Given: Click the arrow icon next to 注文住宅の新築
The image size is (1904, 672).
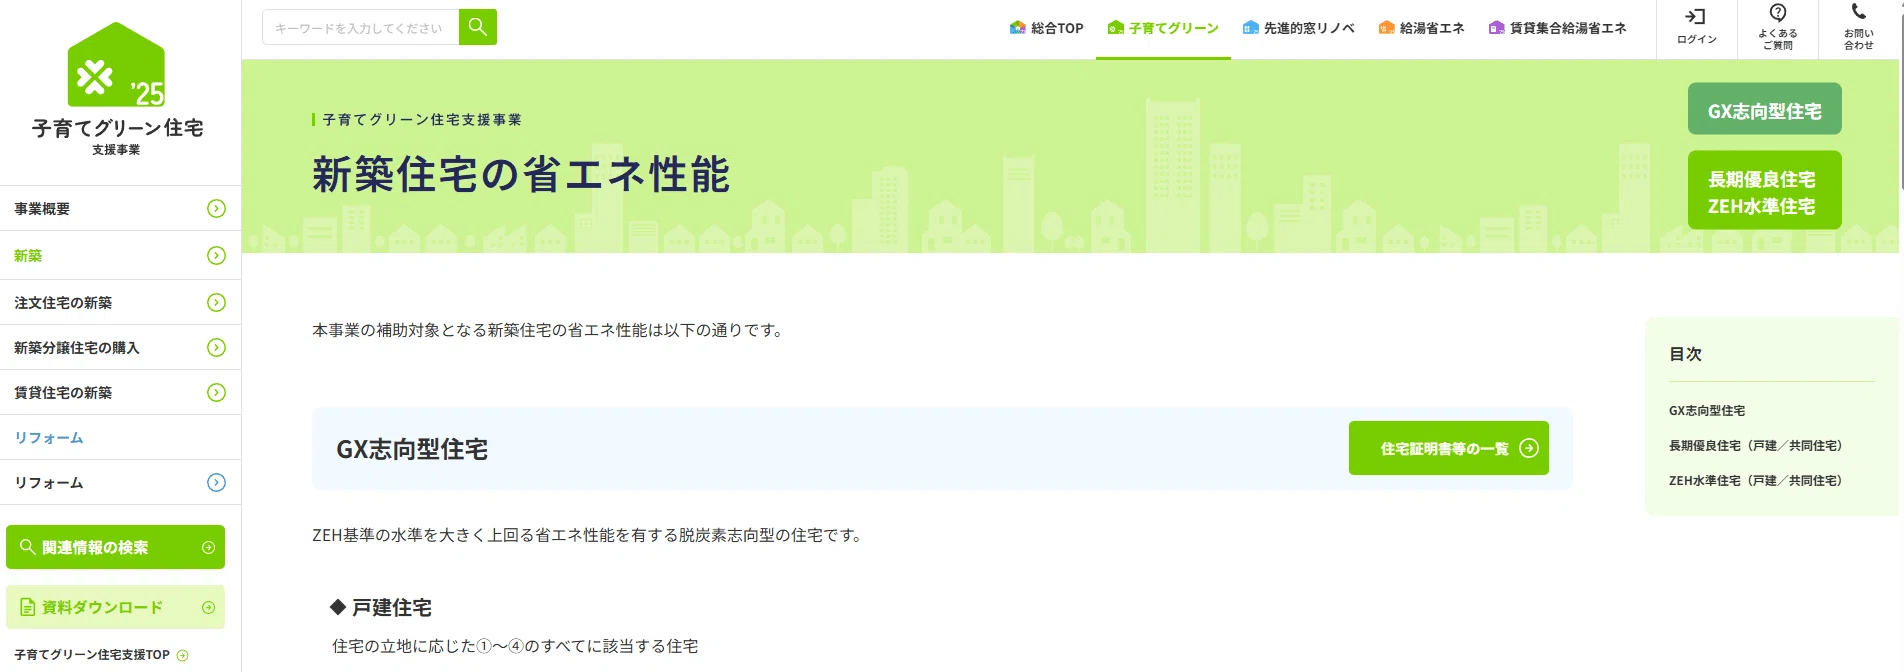Looking at the screenshot, I should click(x=216, y=302).
